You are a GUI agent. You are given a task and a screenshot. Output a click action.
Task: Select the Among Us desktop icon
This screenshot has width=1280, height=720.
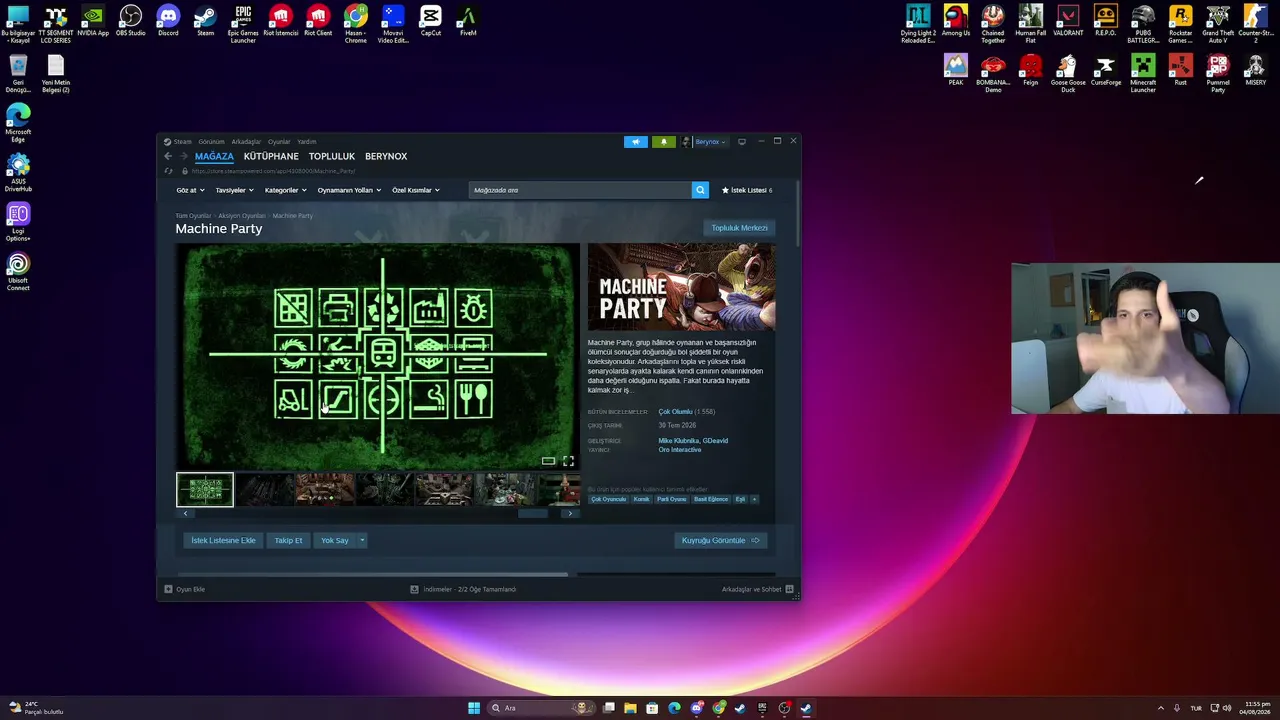tap(956, 21)
